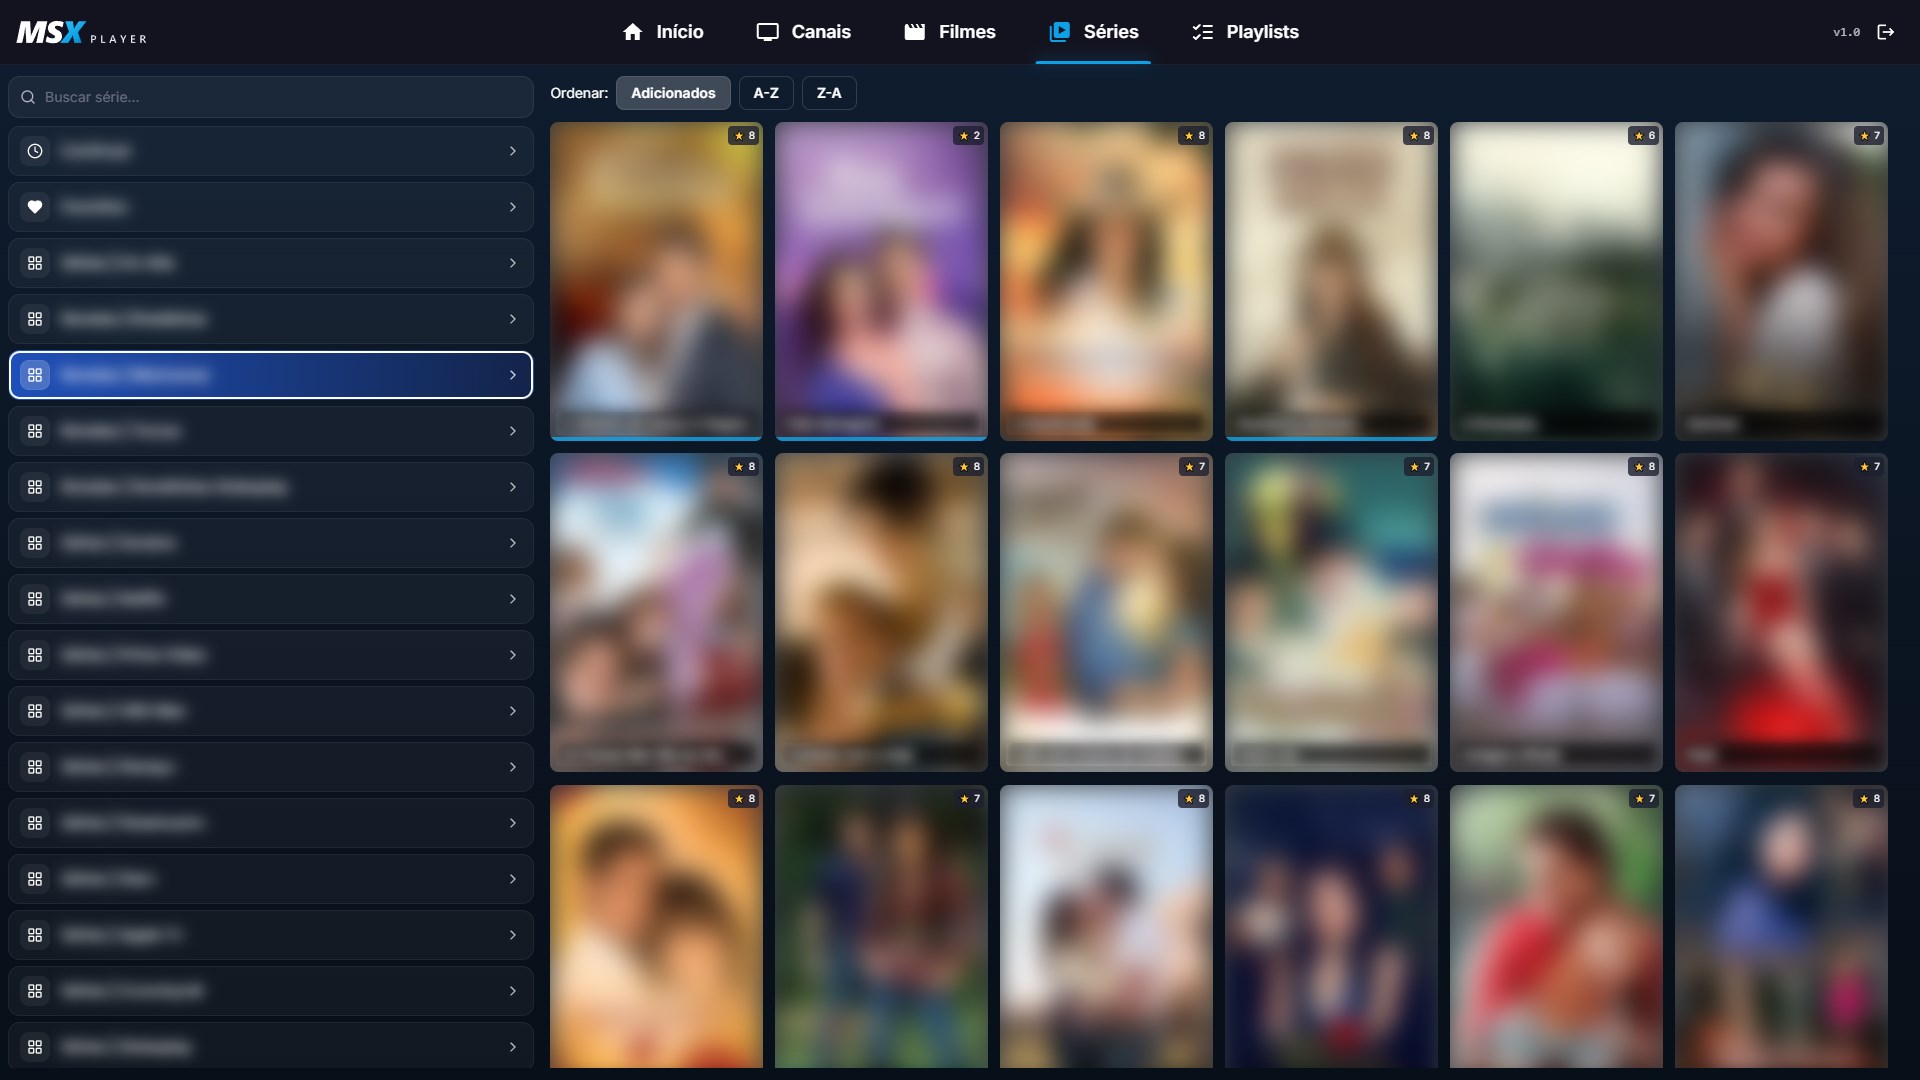Click the v1.0 version label
Image resolution: width=1920 pixels, height=1080 pixels.
(x=1846, y=32)
